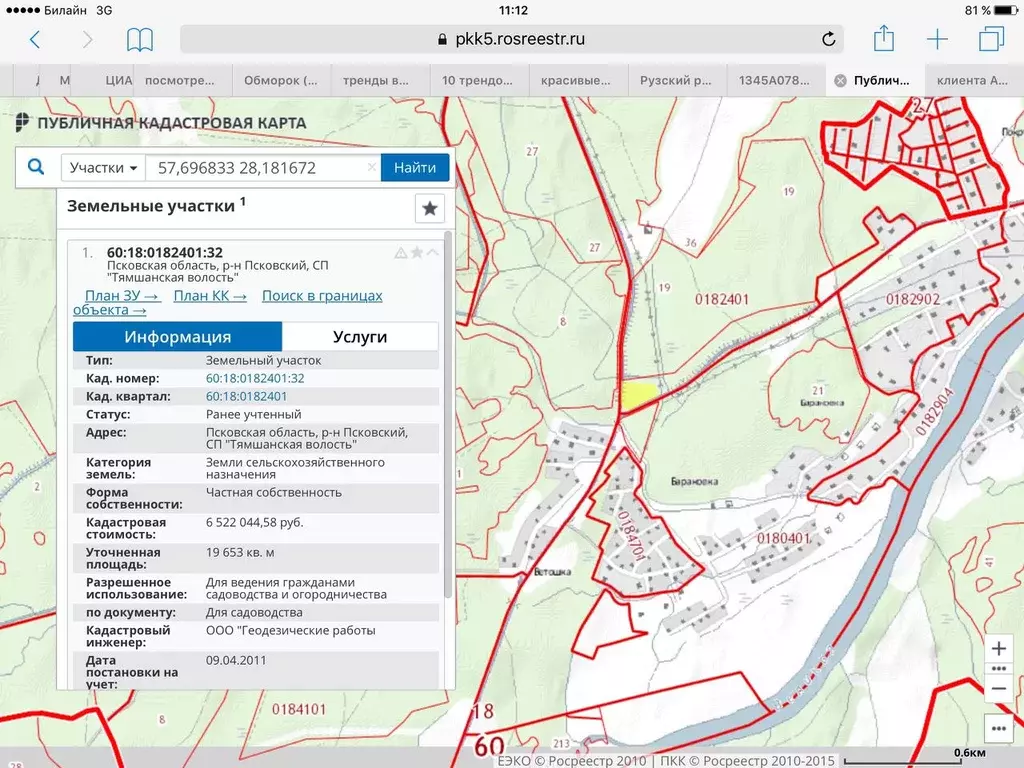Viewport: 1024px width, 768px height.
Task: Click the results panel vertical scrollbar
Action: (x=447, y=414)
